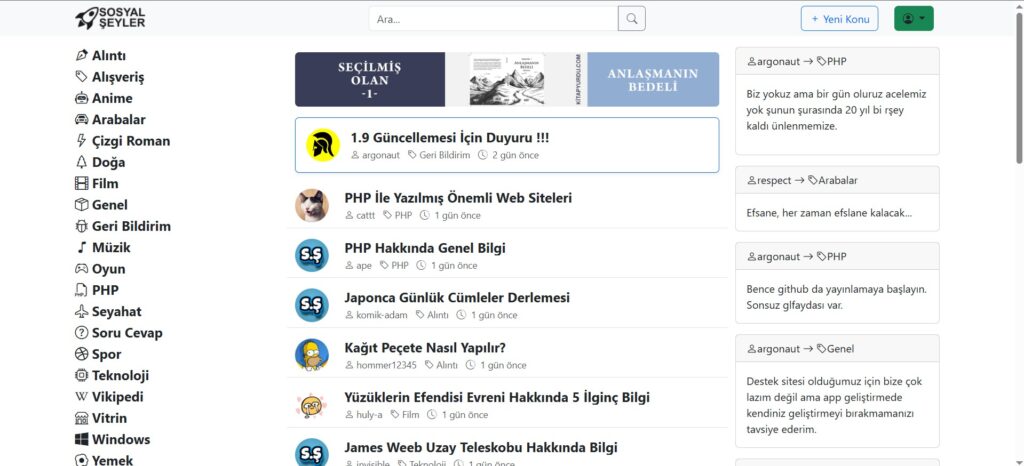Viewport: 1024px width, 466px height.
Task: Open the Seyahat airplane icon category
Action: coord(82,312)
